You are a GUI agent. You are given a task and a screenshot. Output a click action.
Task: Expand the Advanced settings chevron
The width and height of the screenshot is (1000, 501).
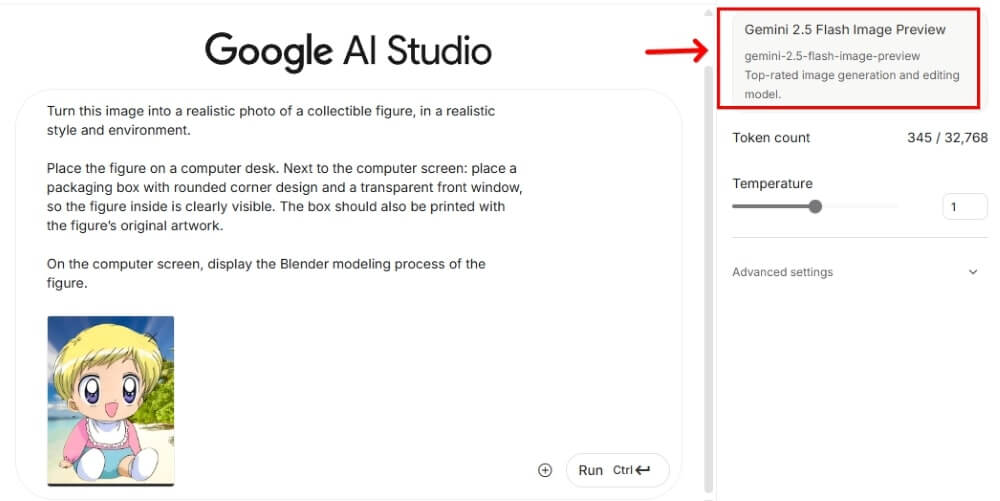tap(973, 272)
